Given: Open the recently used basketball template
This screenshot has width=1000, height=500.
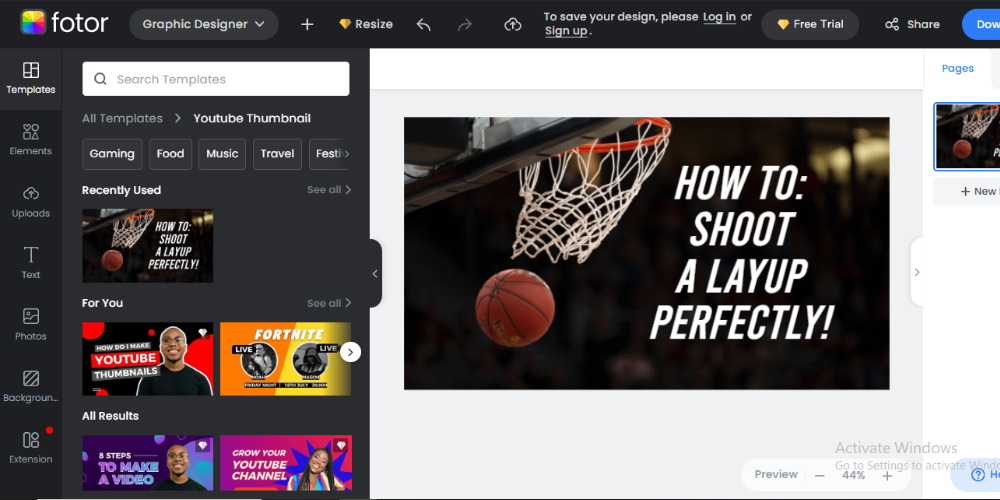Looking at the screenshot, I should [148, 246].
